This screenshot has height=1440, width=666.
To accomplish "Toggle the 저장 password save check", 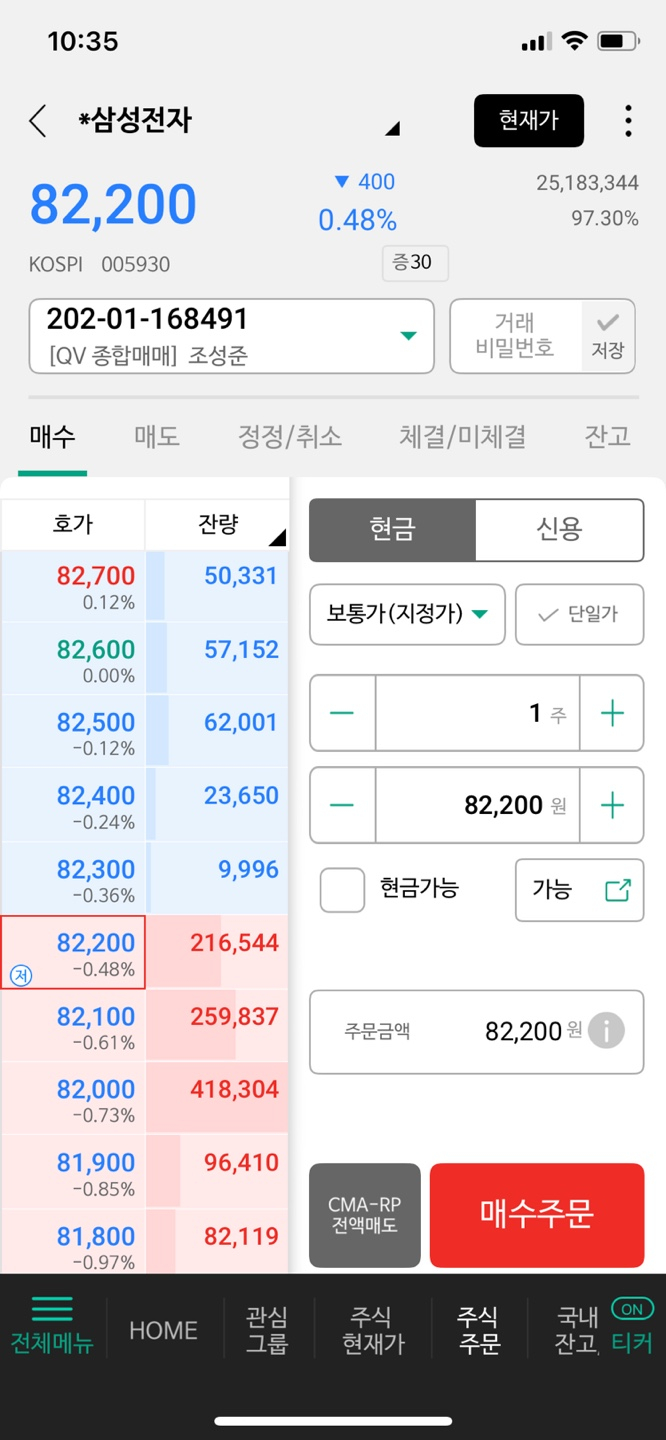I will pyautogui.click(x=608, y=336).
